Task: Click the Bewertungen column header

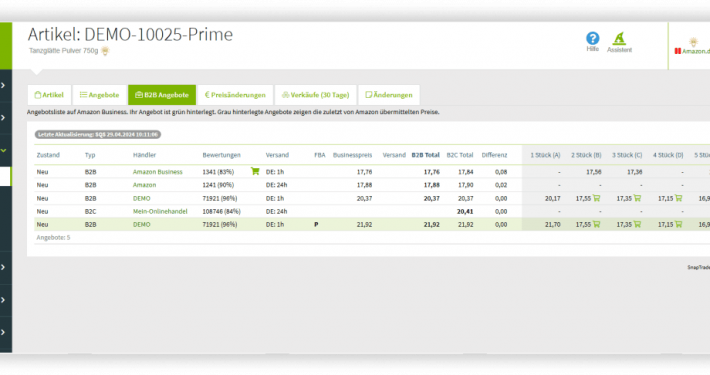Action: point(221,155)
